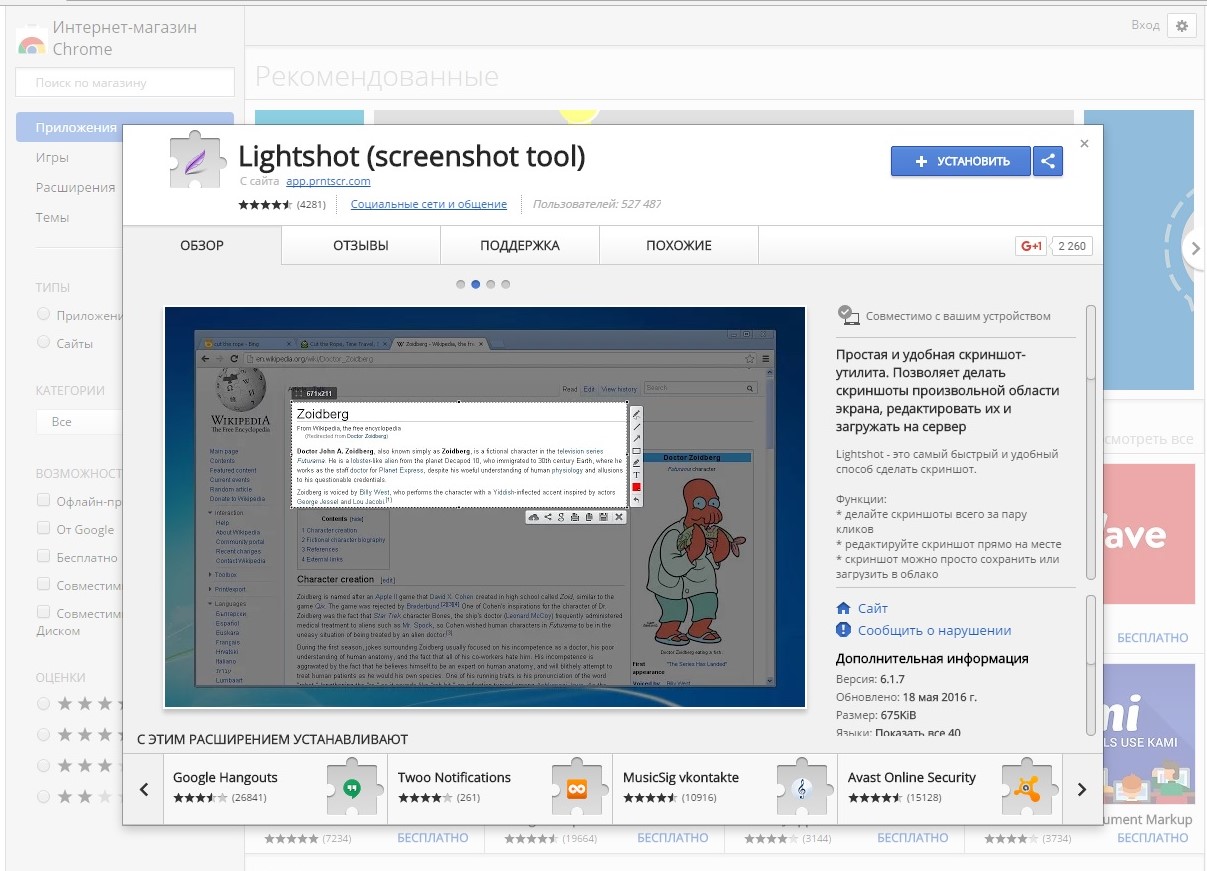
Task: Select the Сайты type radio button
Action: [x=43, y=342]
